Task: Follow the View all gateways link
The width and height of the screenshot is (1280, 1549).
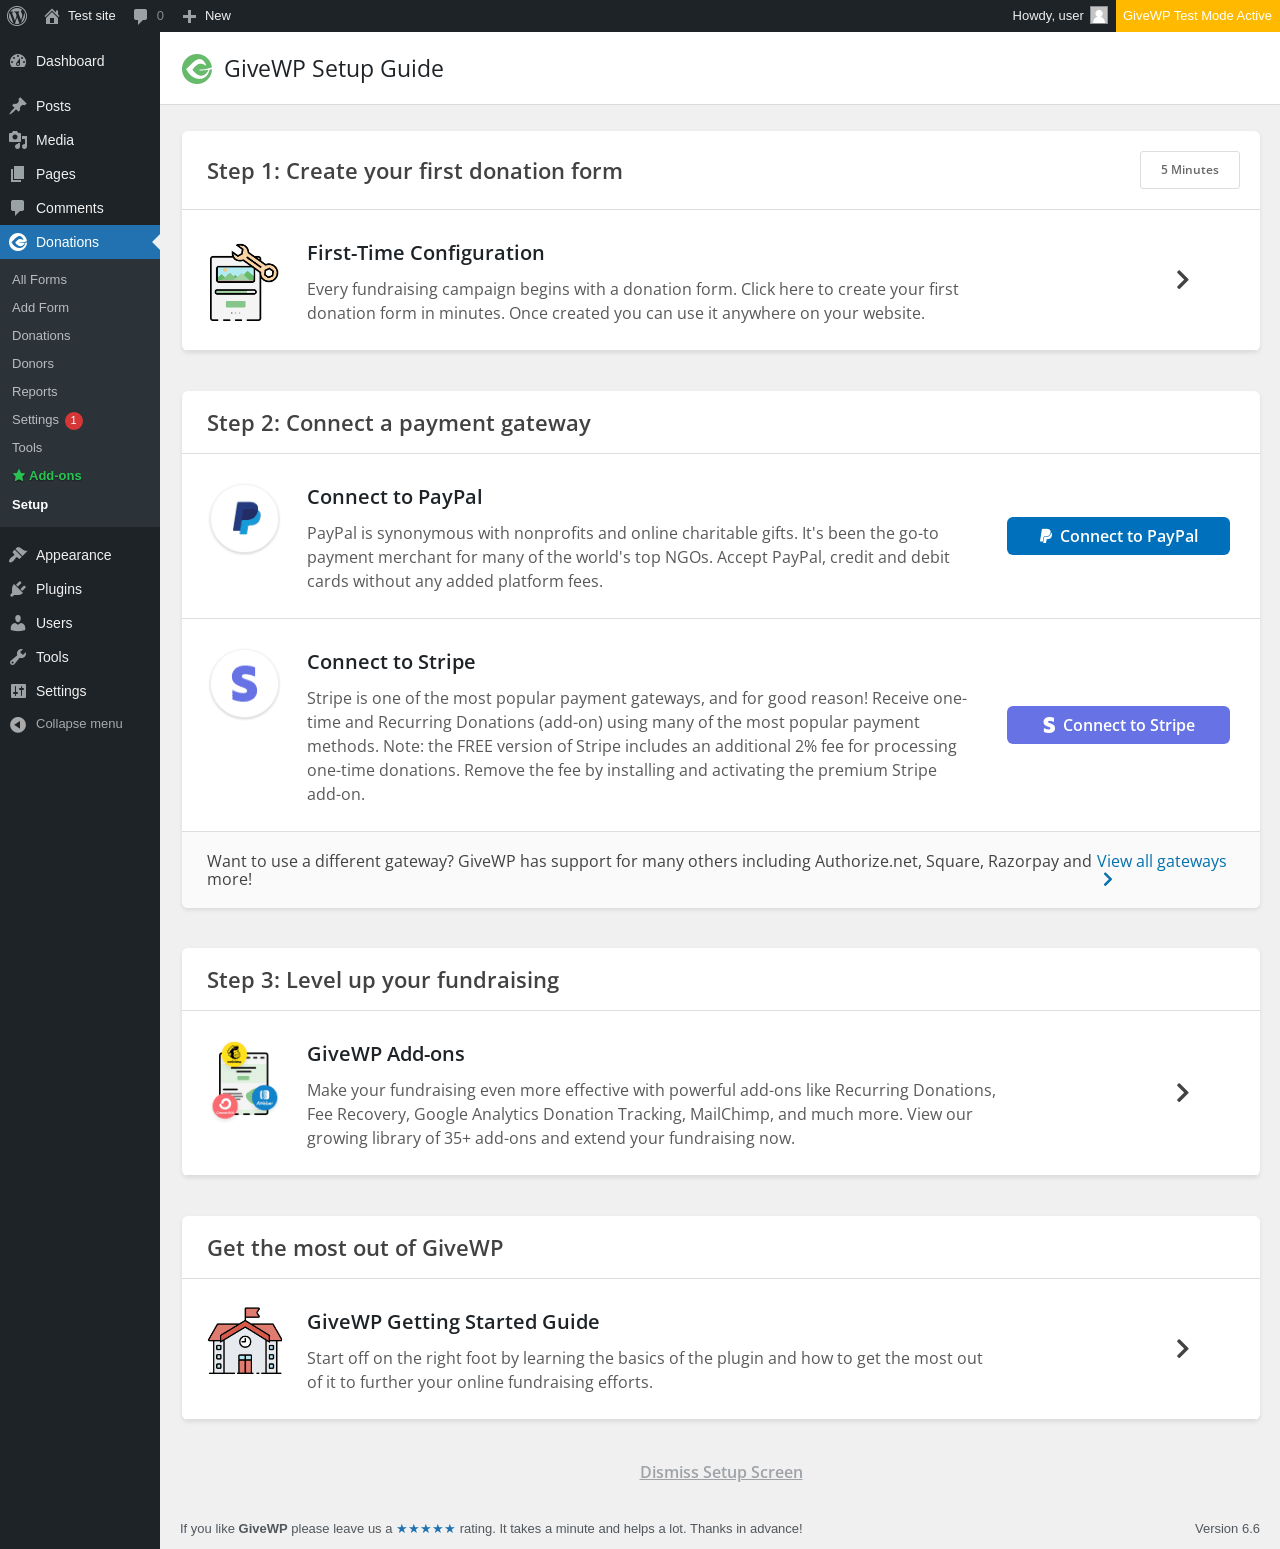Action: coord(1161,862)
